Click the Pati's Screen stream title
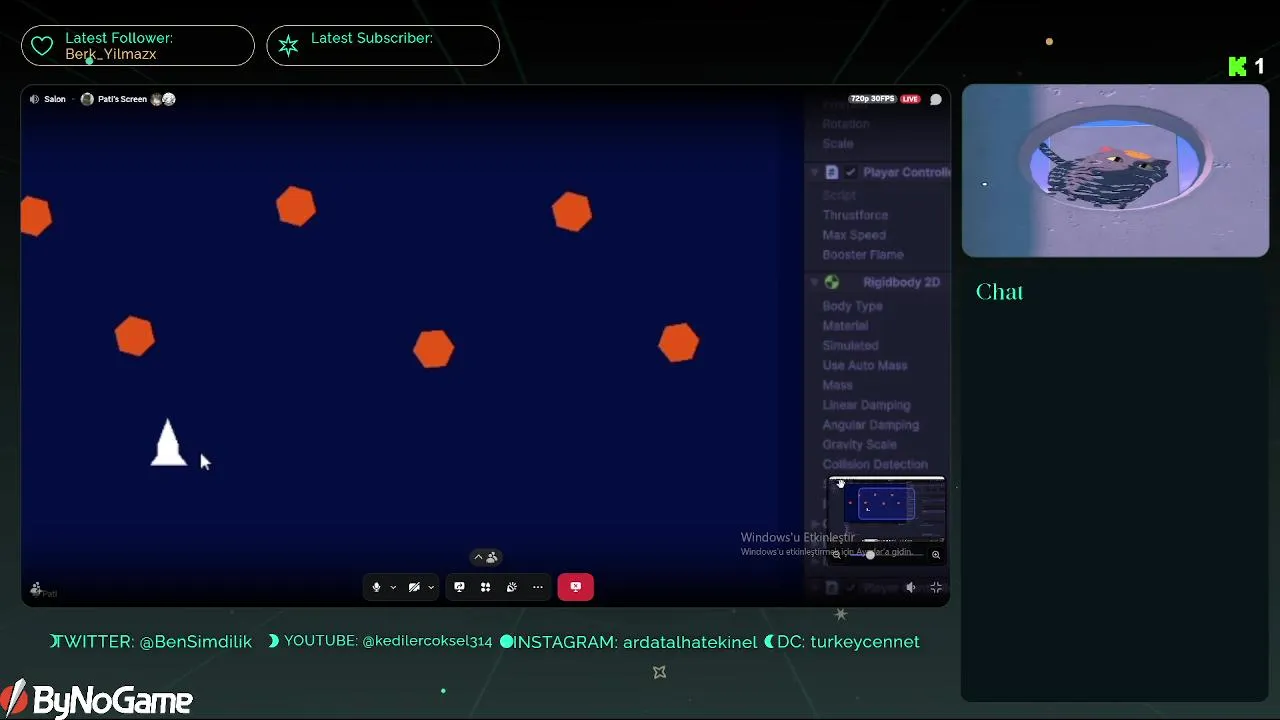This screenshot has width=1280, height=720. tap(122, 99)
